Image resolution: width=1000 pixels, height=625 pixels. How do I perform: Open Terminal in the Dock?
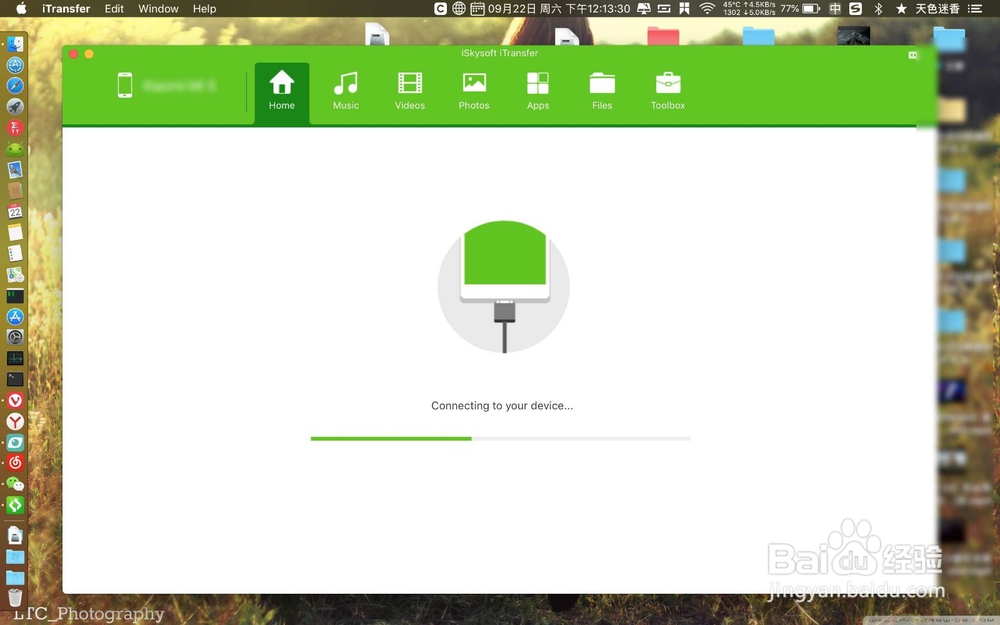click(15, 379)
